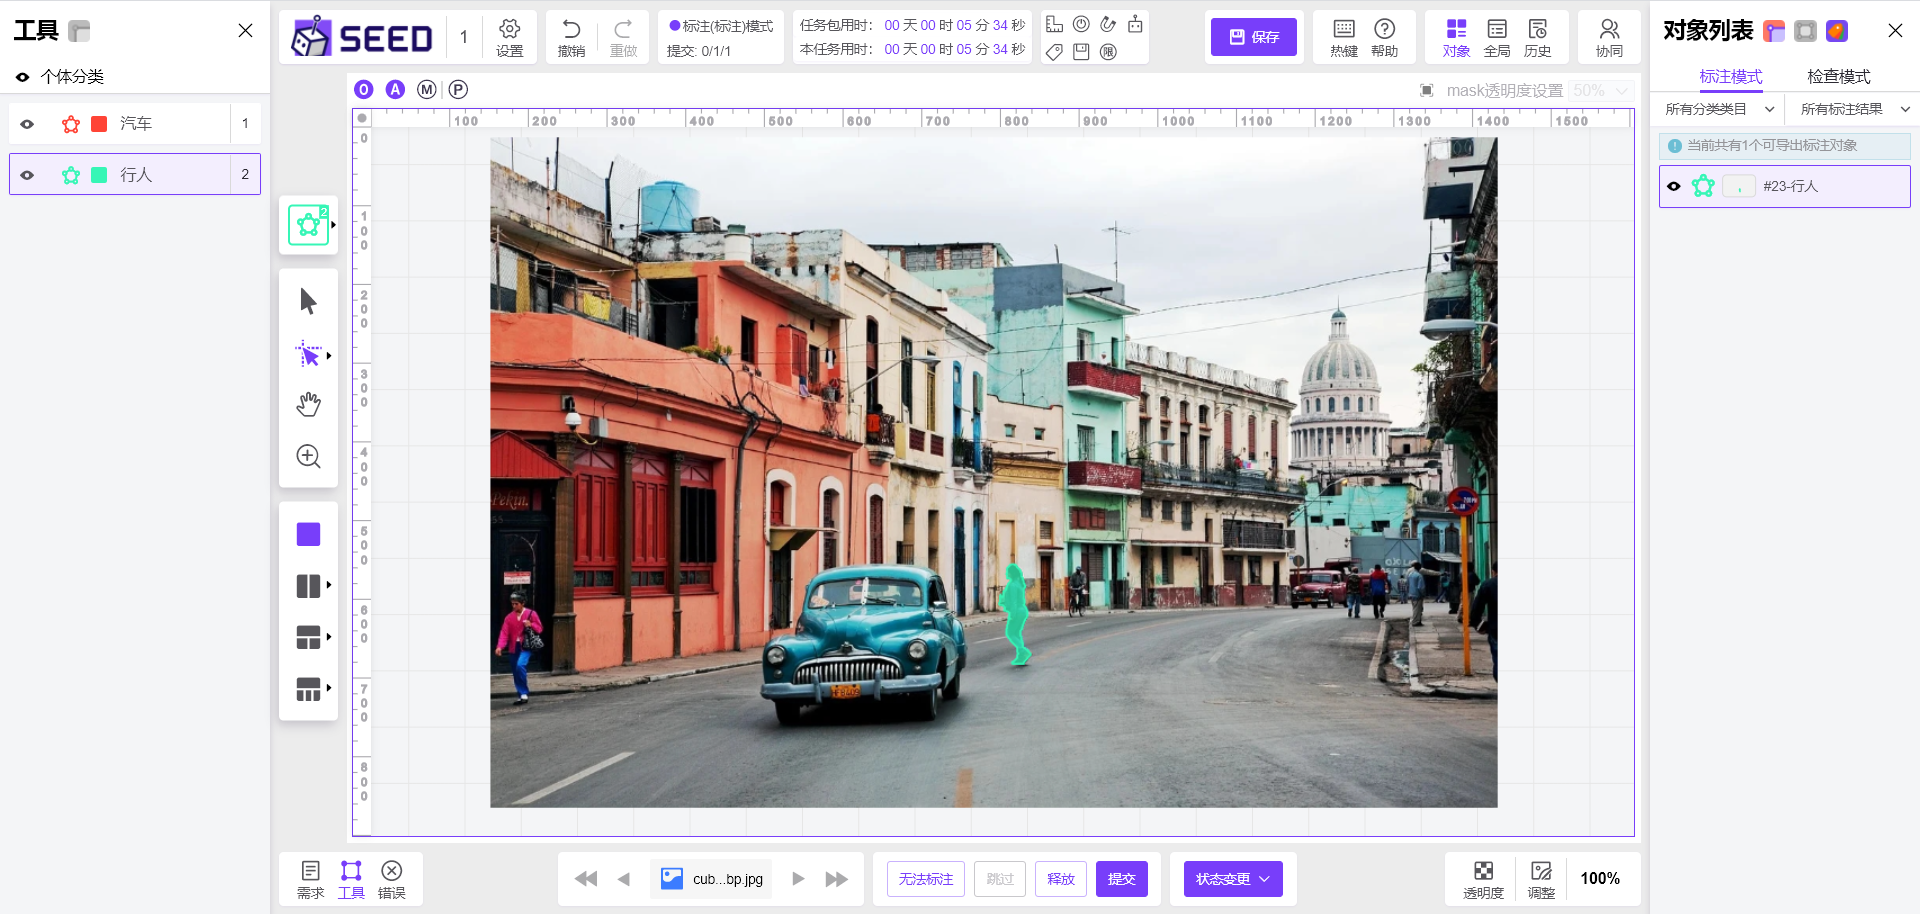Click 释放 release button
This screenshot has height=914, width=1920.
(1061, 879)
